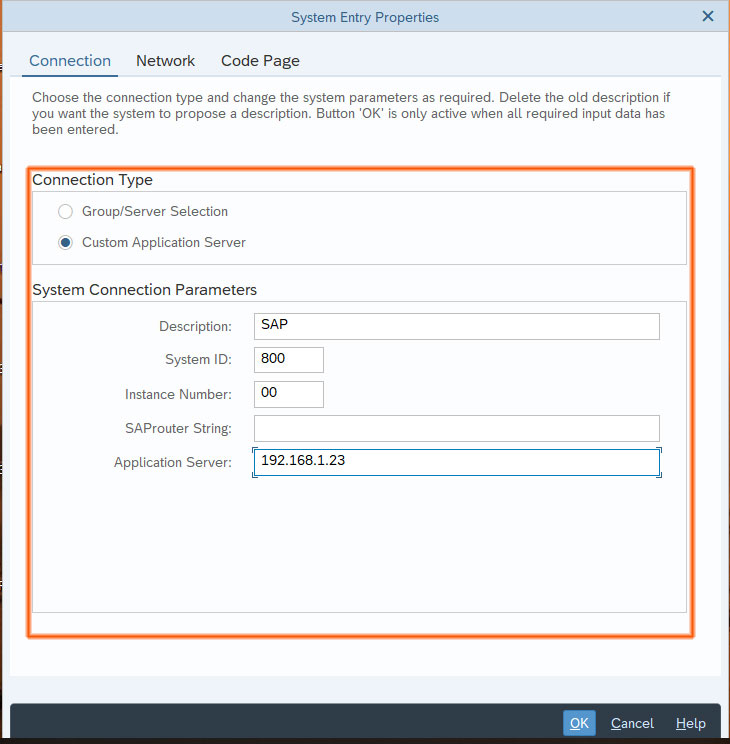Screen dimensions: 730x744
Task: Open the Network tab
Action: [165, 61]
